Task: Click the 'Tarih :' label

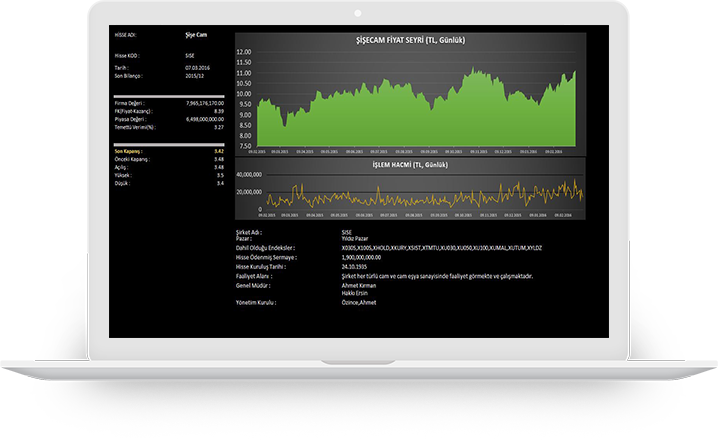Action: coord(121,68)
